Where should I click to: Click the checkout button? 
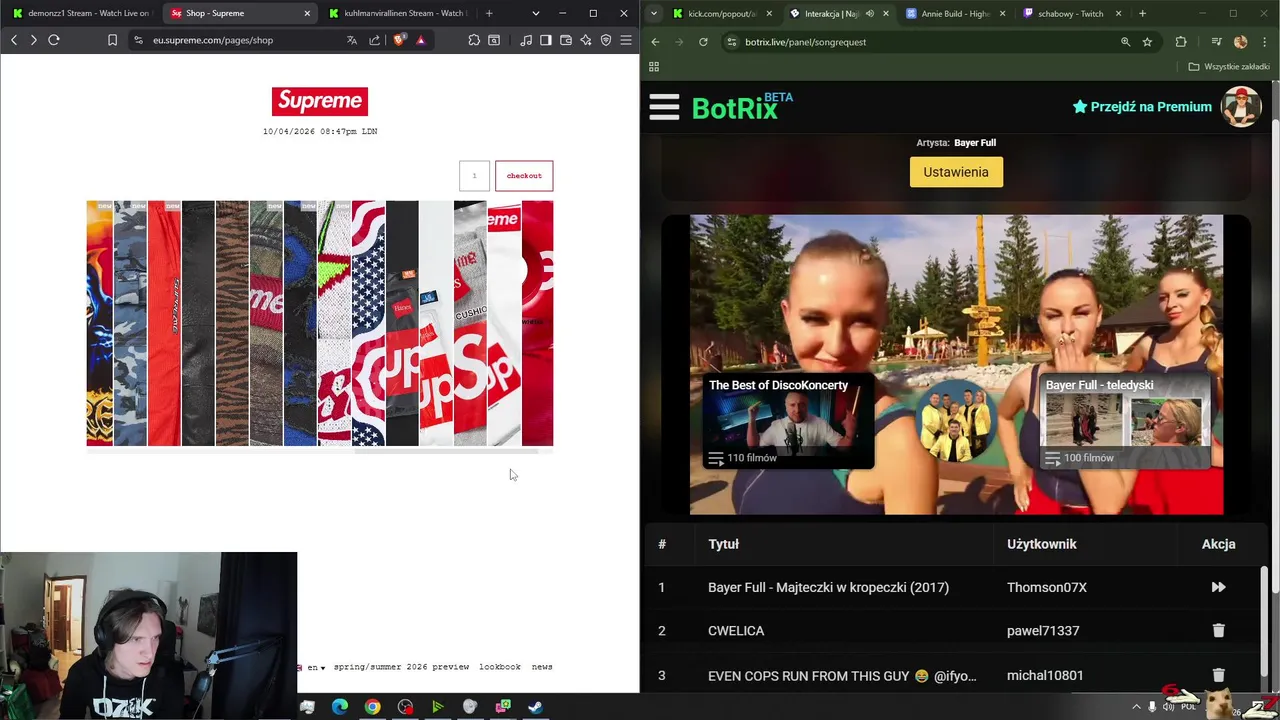click(x=524, y=176)
